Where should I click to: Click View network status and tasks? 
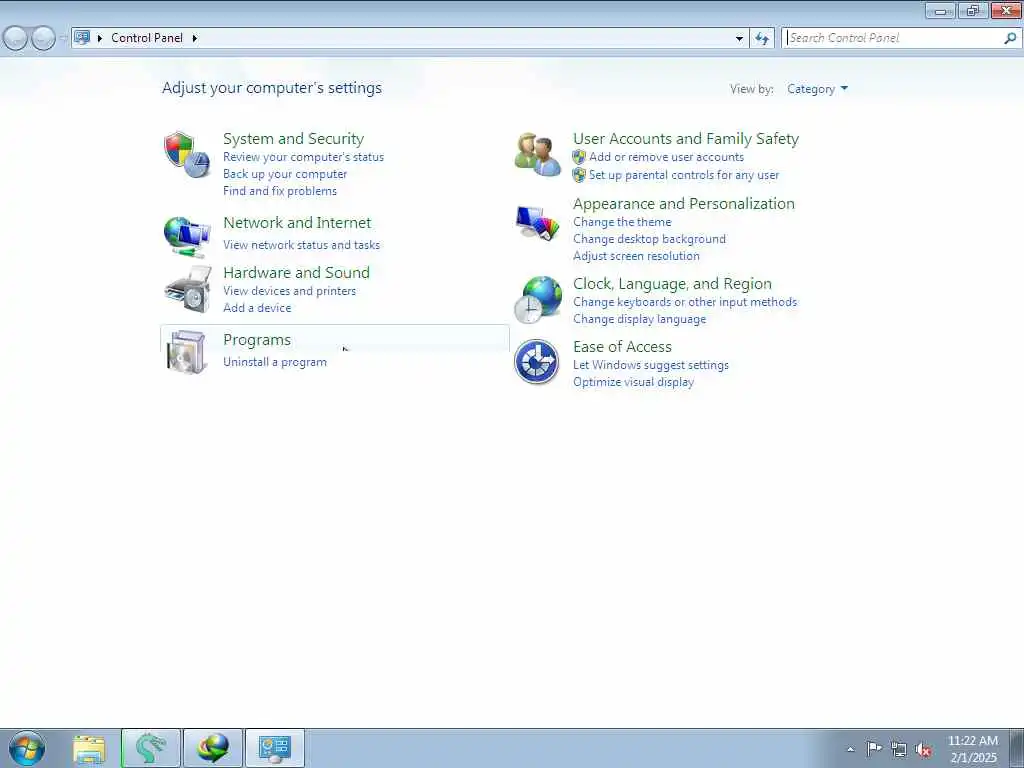tap(301, 245)
